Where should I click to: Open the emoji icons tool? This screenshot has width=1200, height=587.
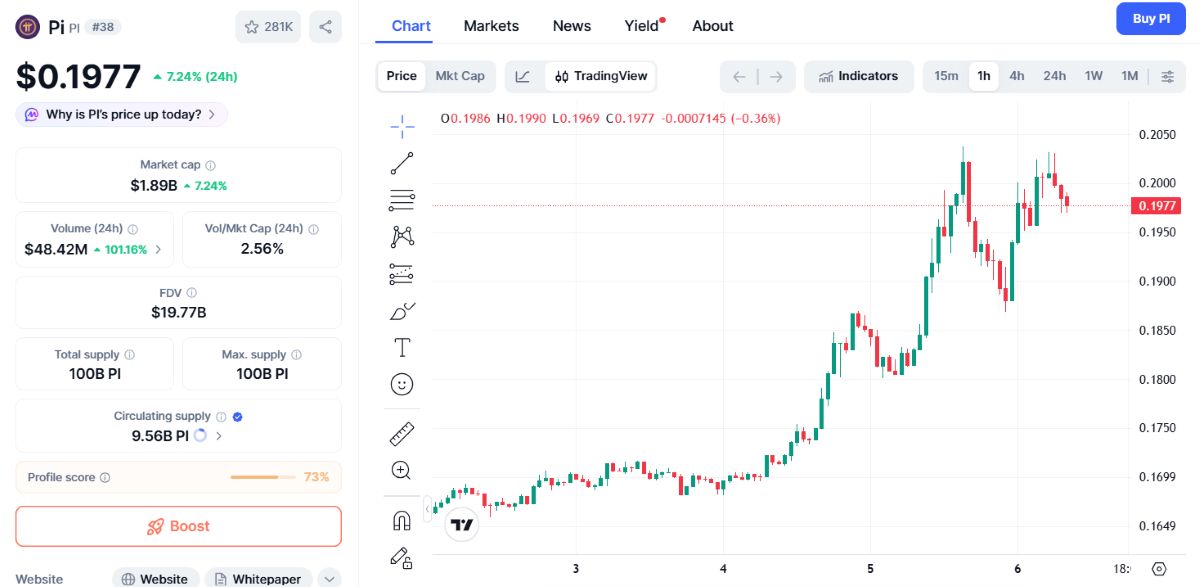point(402,384)
